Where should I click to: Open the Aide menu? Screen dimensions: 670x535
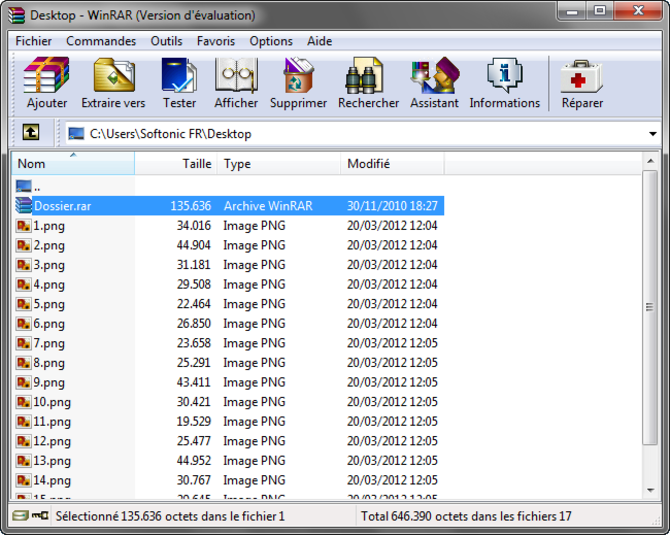(x=319, y=41)
